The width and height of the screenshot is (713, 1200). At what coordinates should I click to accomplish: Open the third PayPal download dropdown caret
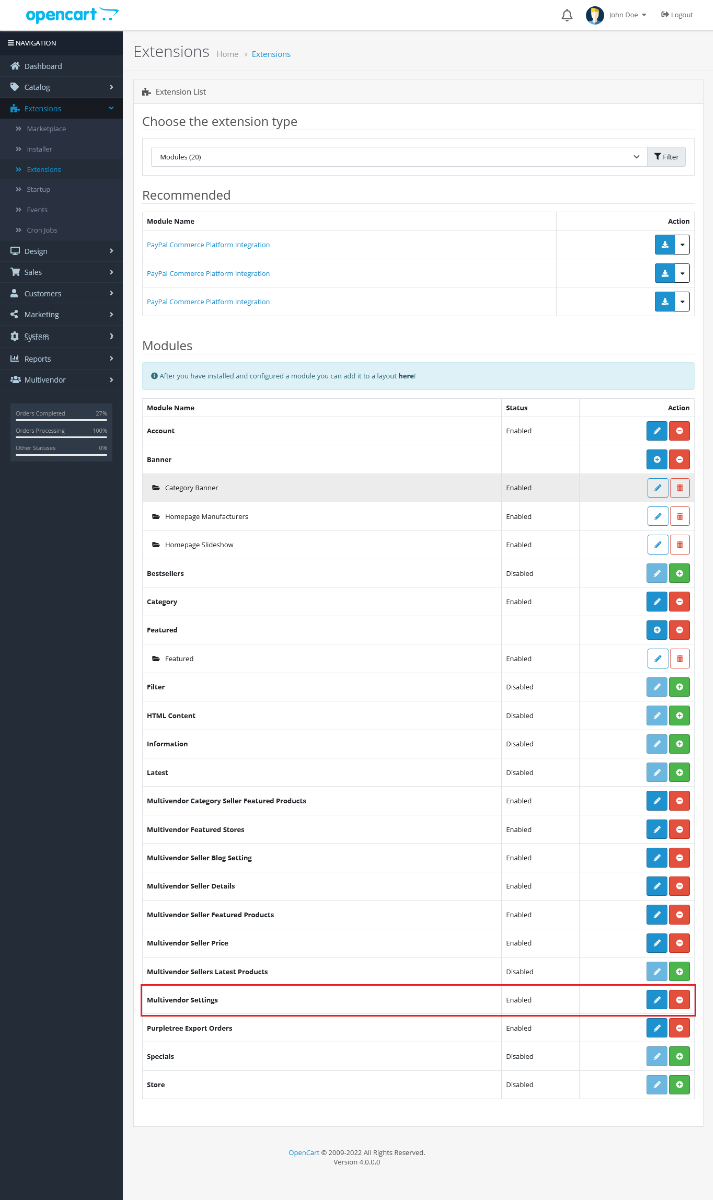(682, 302)
